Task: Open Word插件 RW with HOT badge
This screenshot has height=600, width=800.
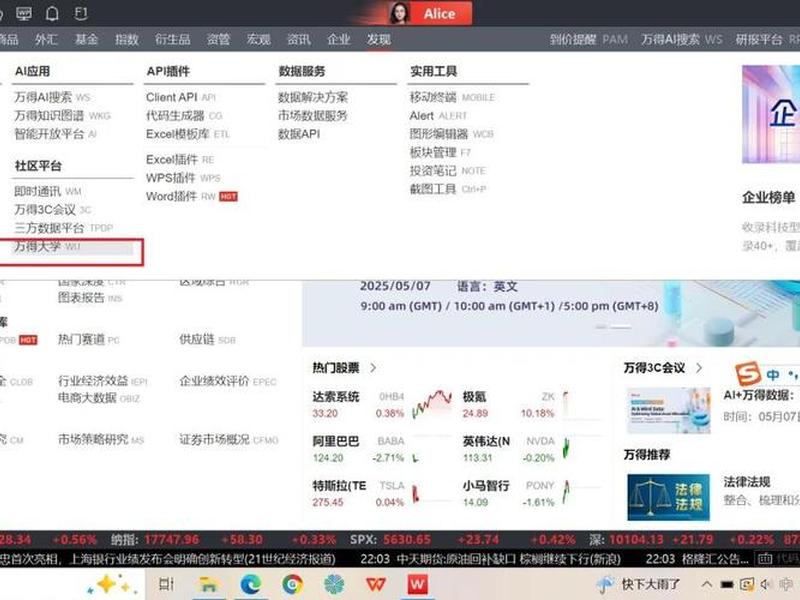Action: [x=192, y=196]
